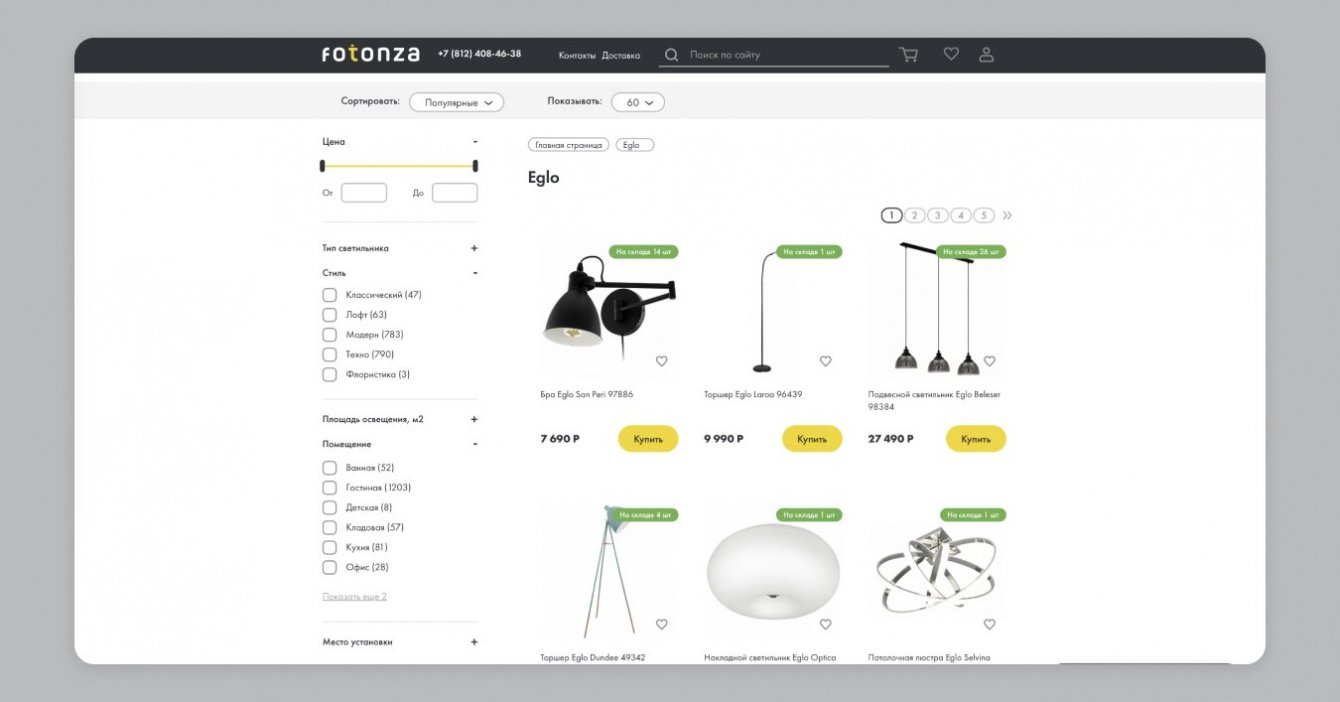Open the Eglo San Peri lamp image

[x=609, y=308]
